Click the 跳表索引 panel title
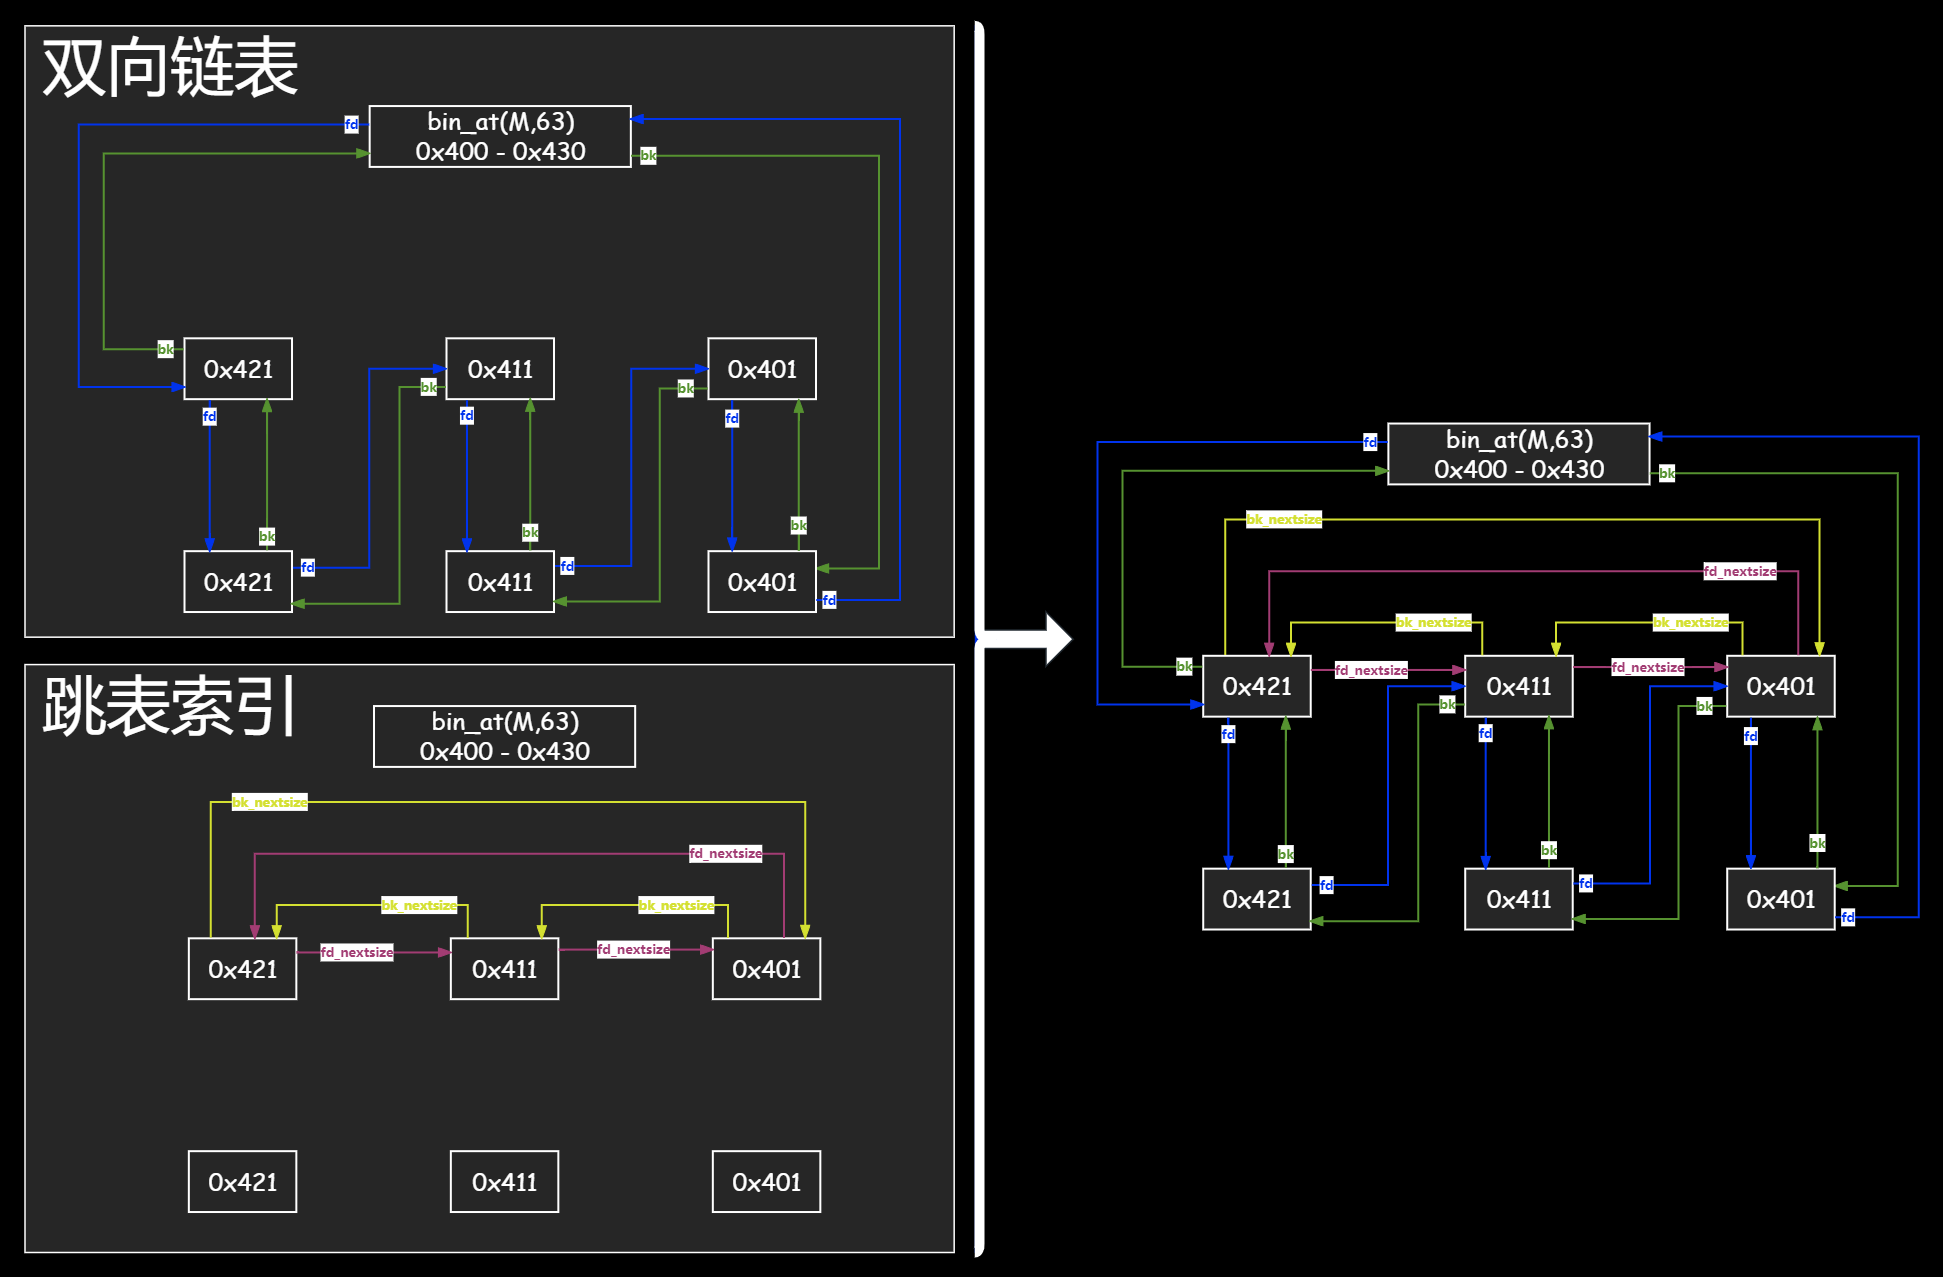Screen dimensions: 1943x1277 coord(170,706)
